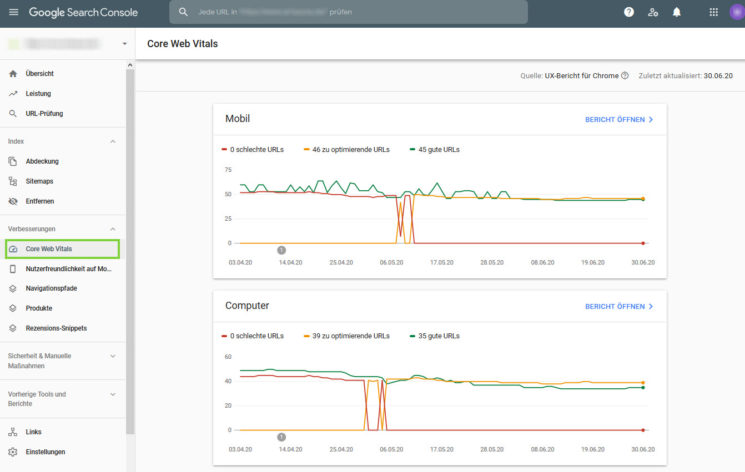Open the help question mark icon
This screenshot has height=472, width=745.
(x=629, y=12)
